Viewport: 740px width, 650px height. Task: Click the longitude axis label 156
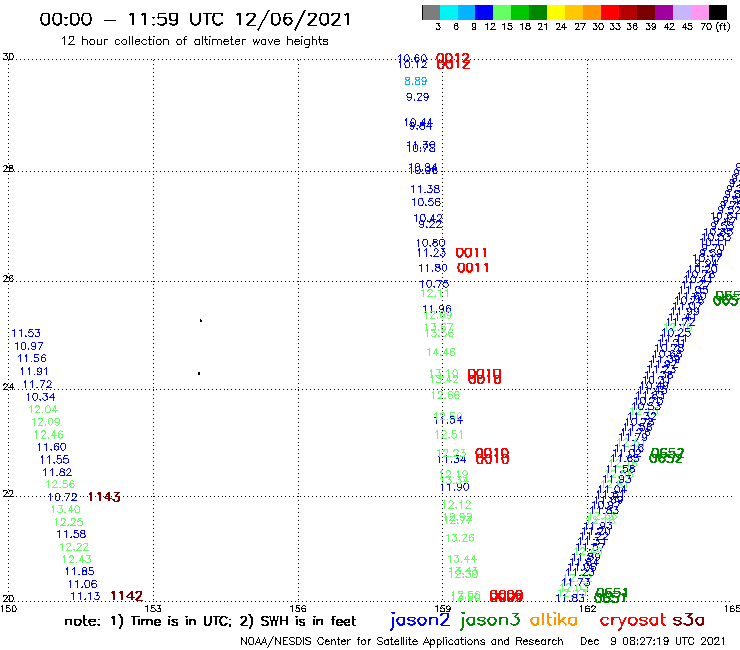(297, 609)
